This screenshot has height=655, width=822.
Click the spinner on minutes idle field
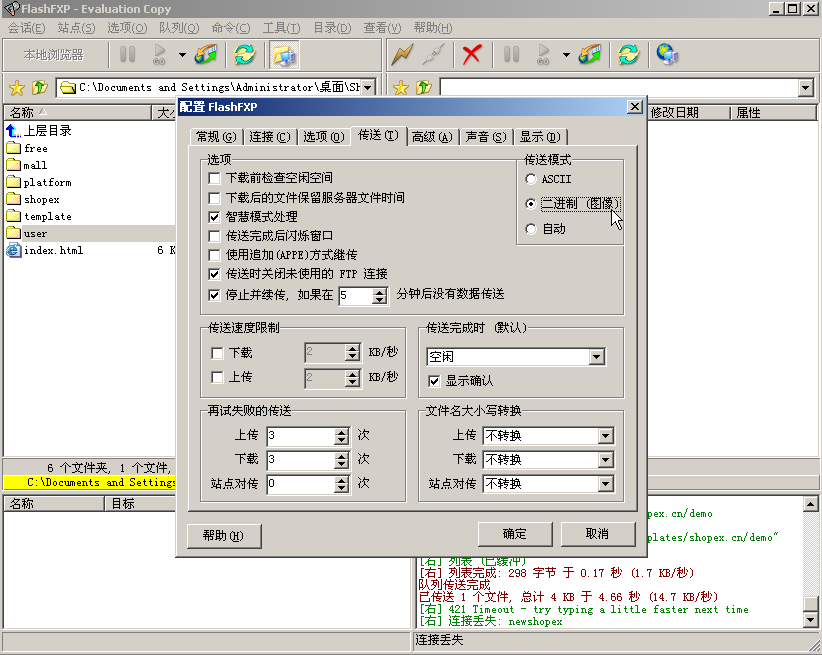tap(380, 296)
